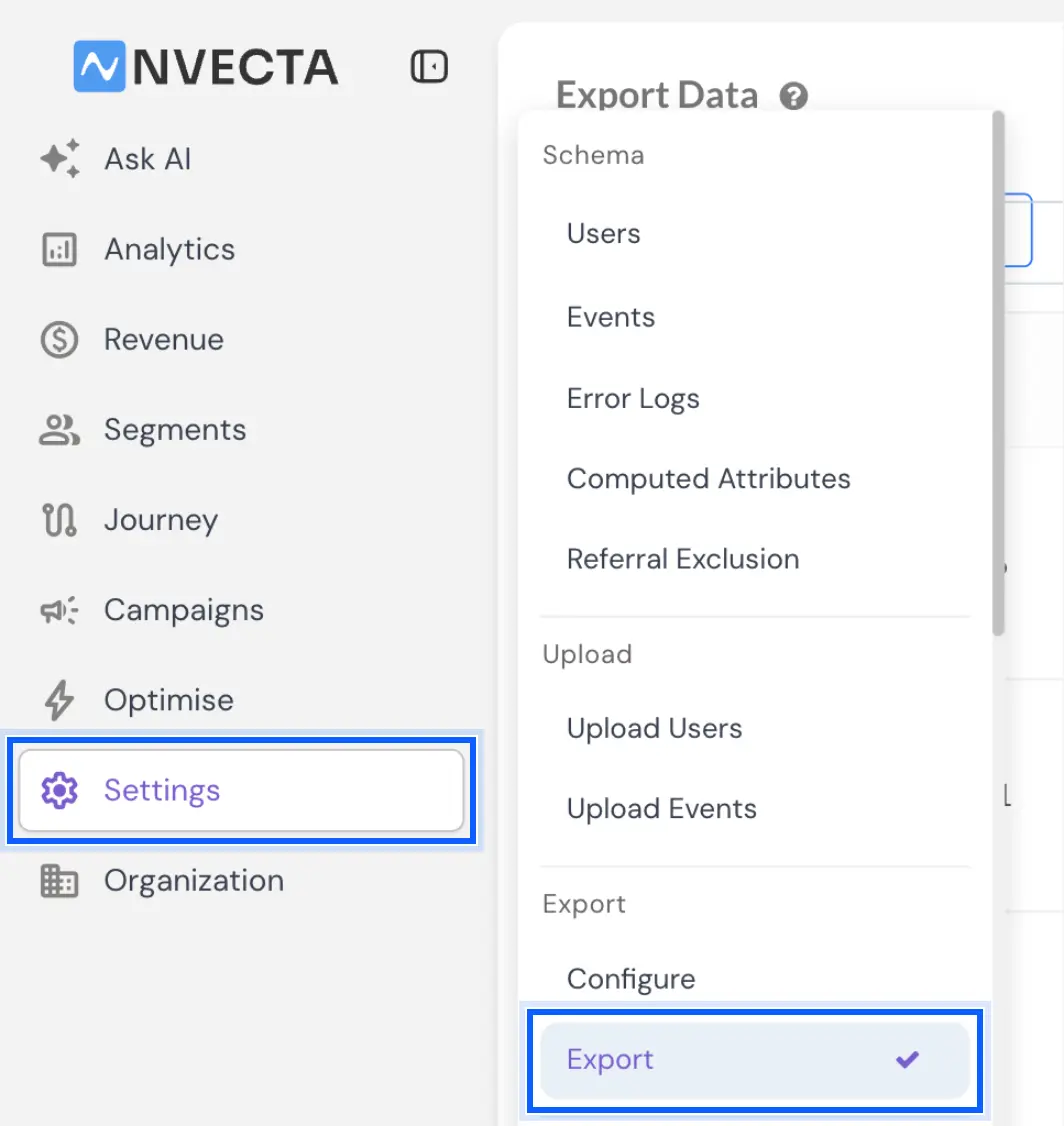
Task: Click the Segments people icon
Action: (x=59, y=430)
